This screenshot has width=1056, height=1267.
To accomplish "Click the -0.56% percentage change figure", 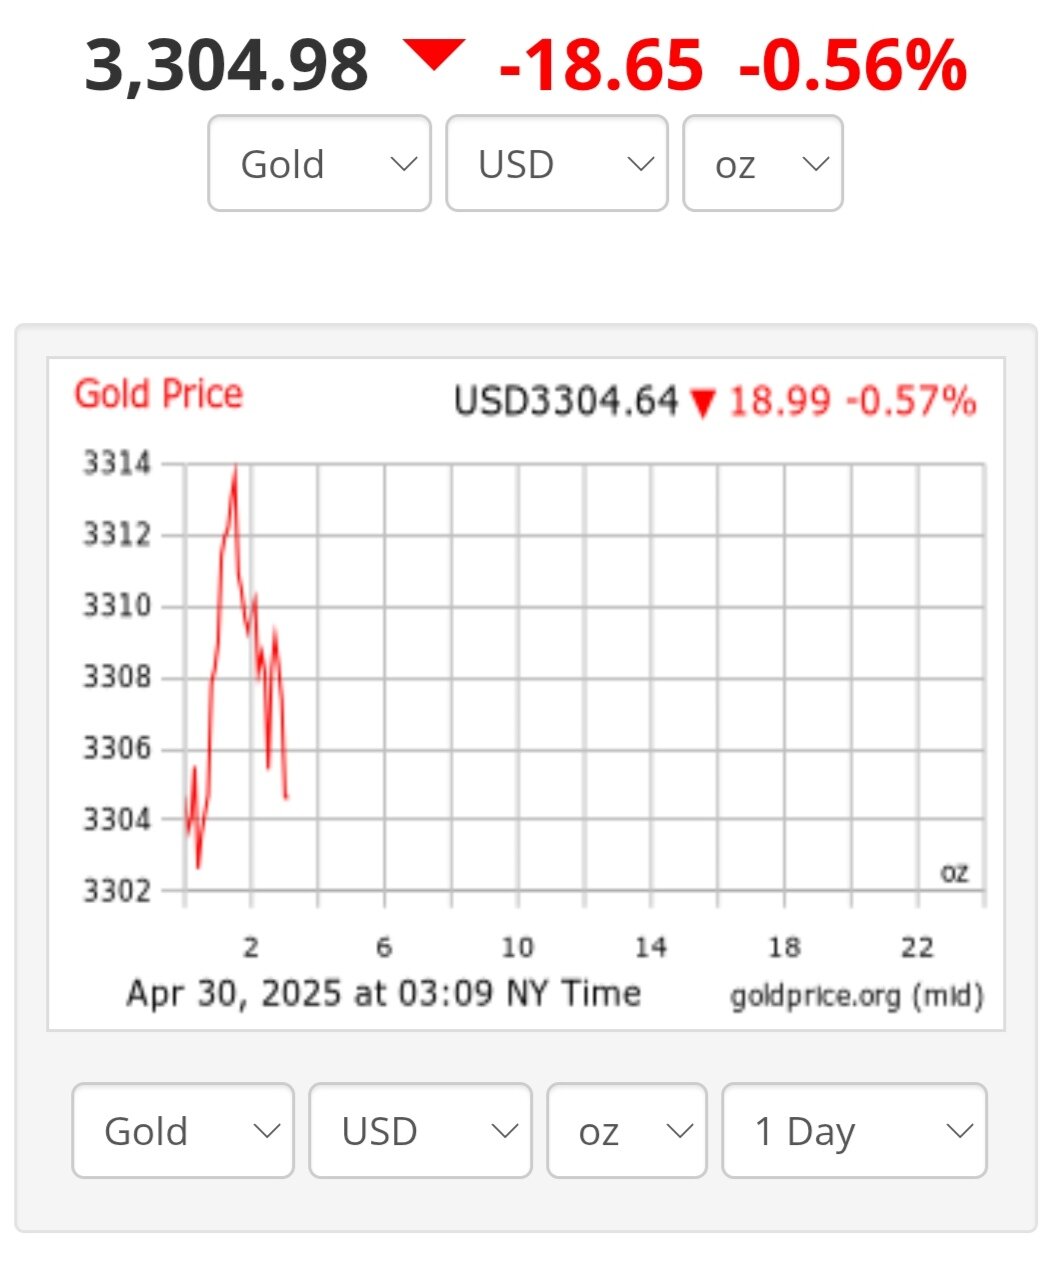I will [x=853, y=66].
